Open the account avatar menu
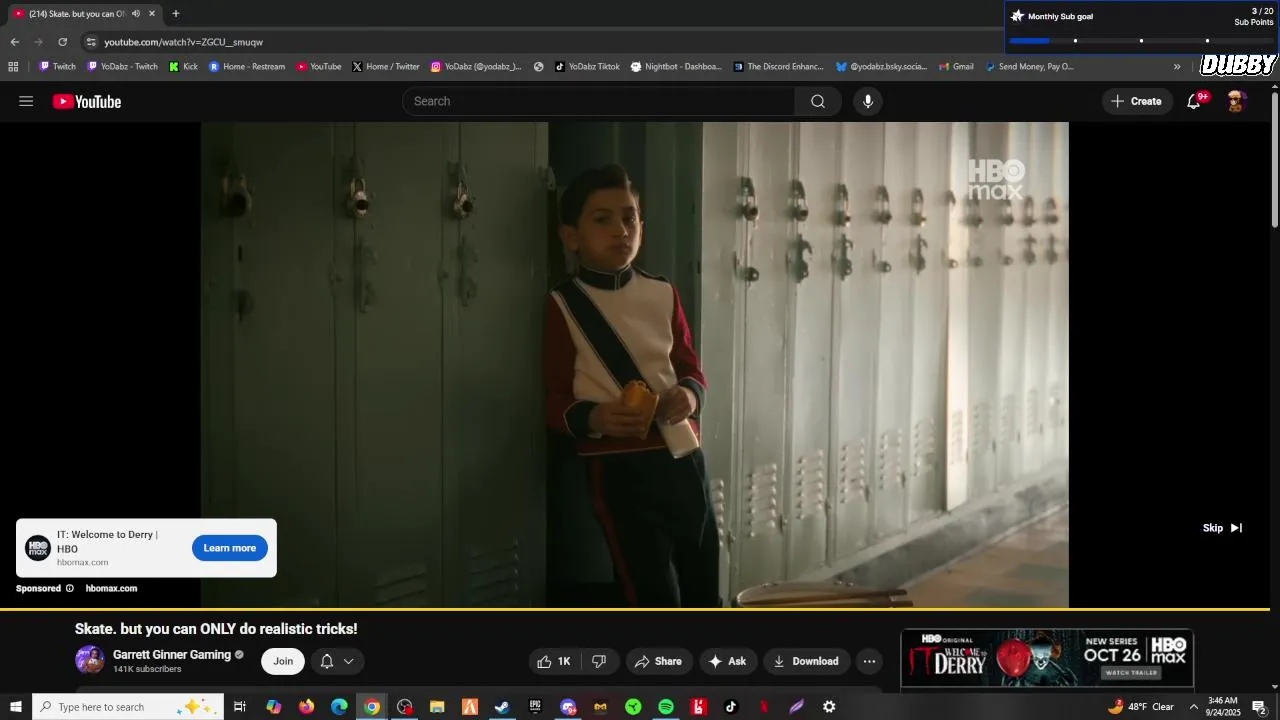This screenshot has height=720, width=1280. [1236, 101]
